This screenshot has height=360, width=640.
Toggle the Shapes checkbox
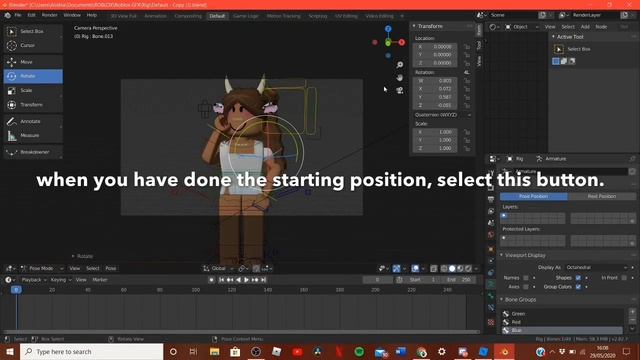coord(578,278)
